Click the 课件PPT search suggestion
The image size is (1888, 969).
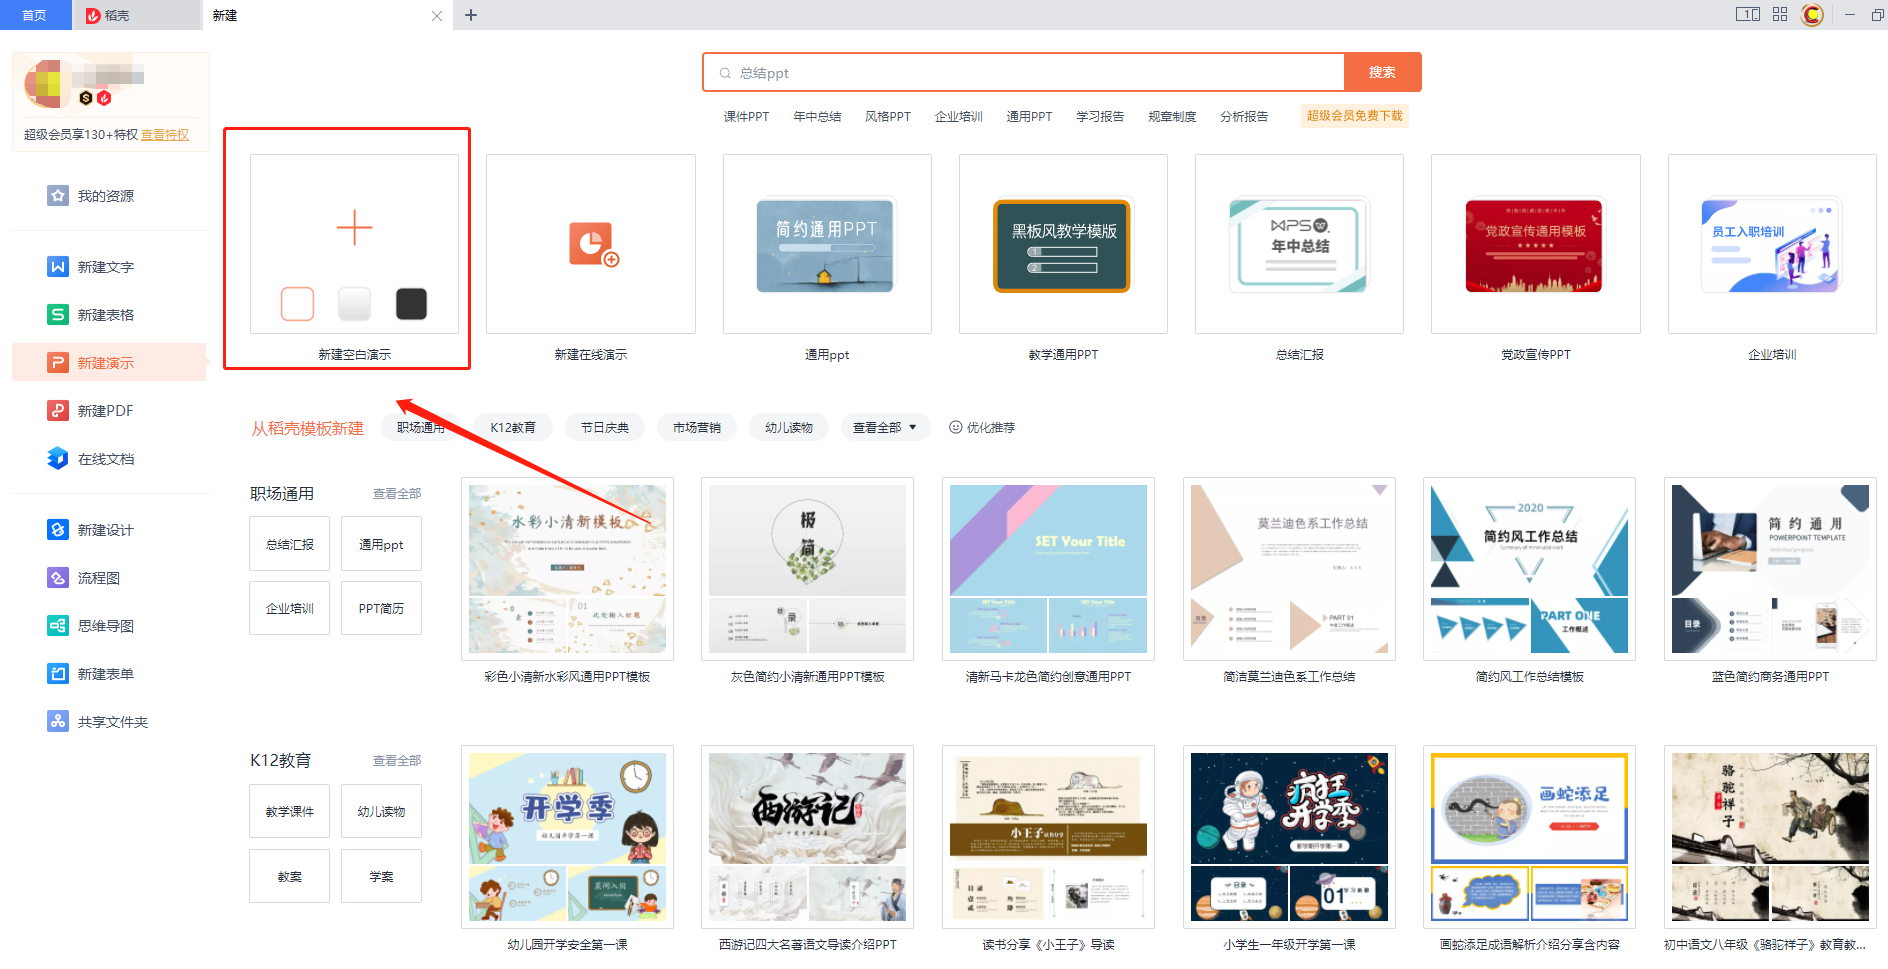[746, 116]
